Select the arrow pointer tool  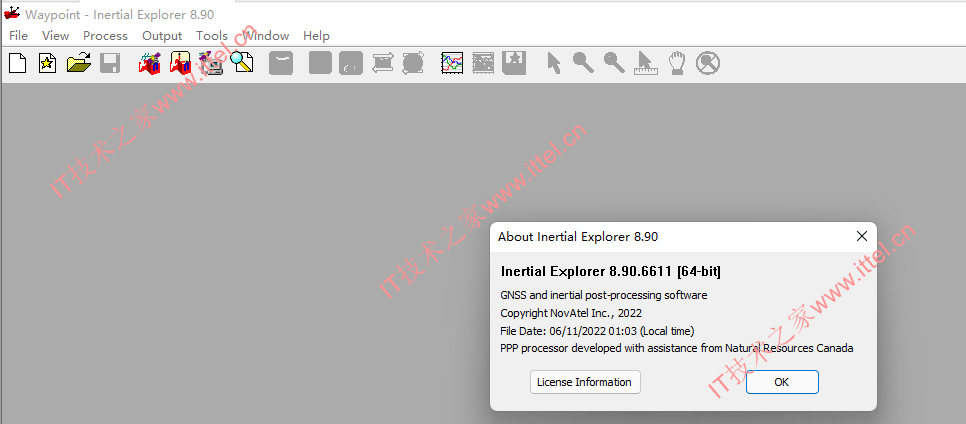(554, 63)
